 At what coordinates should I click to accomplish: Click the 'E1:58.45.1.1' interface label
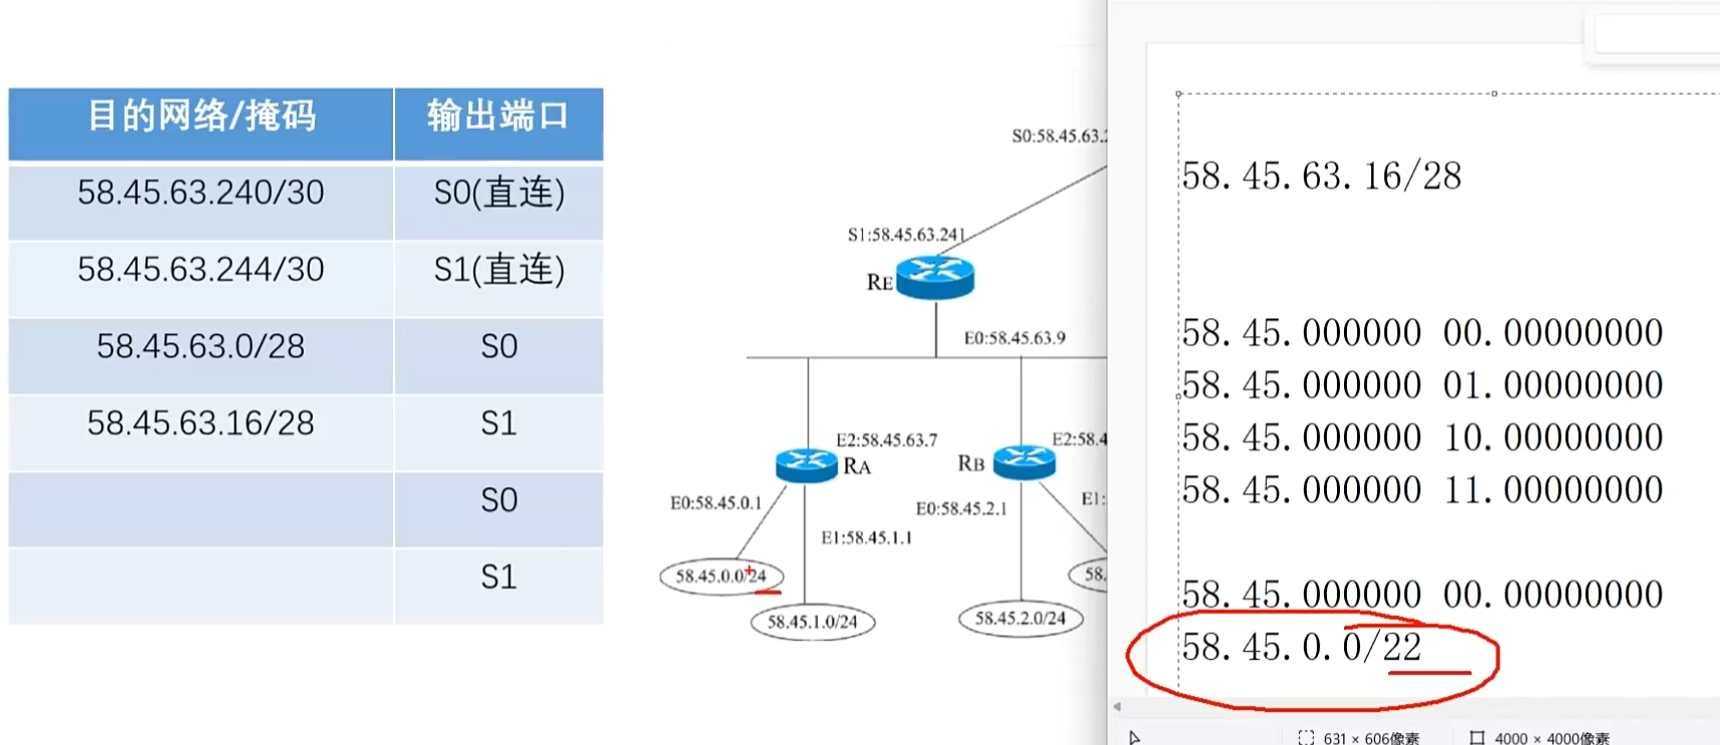tap(866, 538)
